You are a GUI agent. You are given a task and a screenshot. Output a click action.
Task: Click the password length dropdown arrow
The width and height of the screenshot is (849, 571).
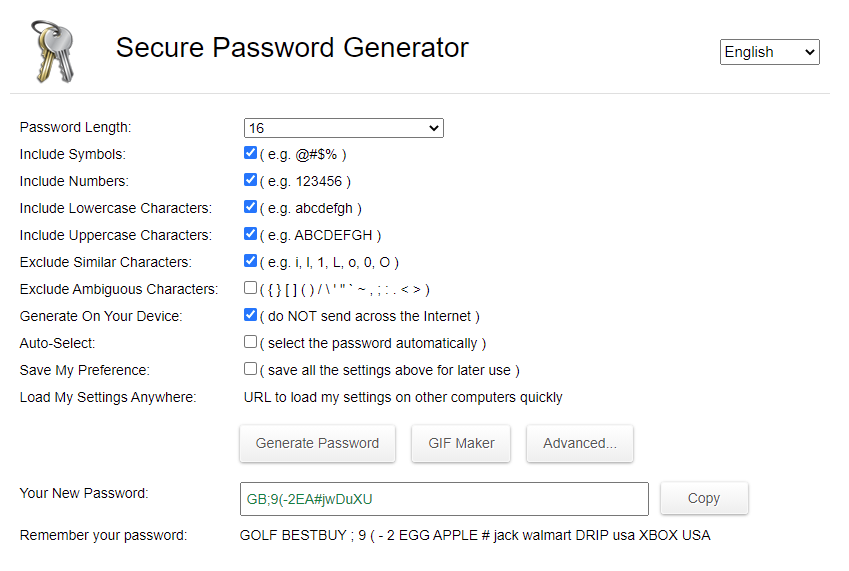pyautogui.click(x=434, y=128)
